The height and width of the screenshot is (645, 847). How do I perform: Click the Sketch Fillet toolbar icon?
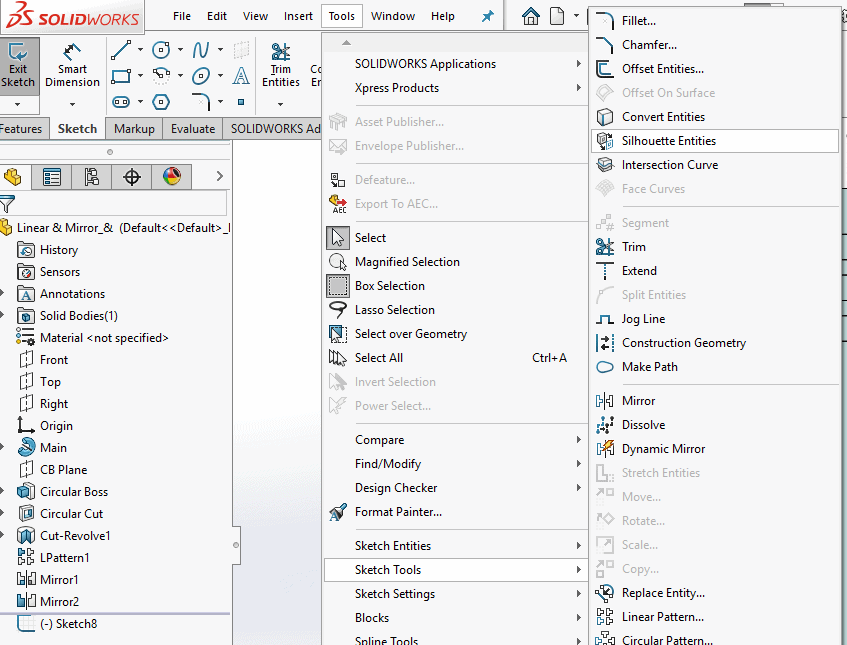(x=201, y=102)
